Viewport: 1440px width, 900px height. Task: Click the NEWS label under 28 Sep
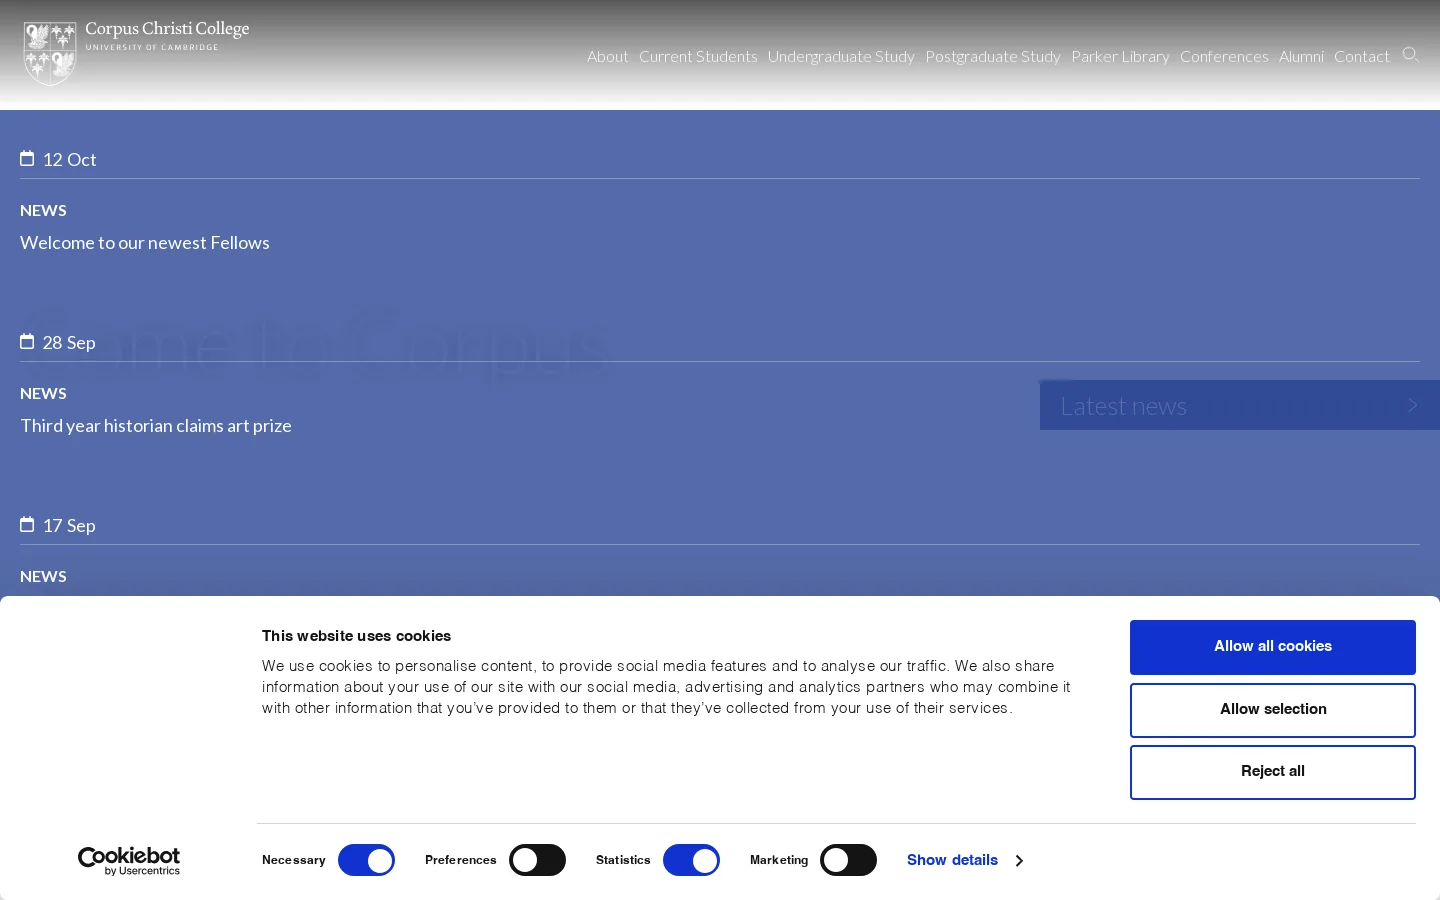pos(43,394)
